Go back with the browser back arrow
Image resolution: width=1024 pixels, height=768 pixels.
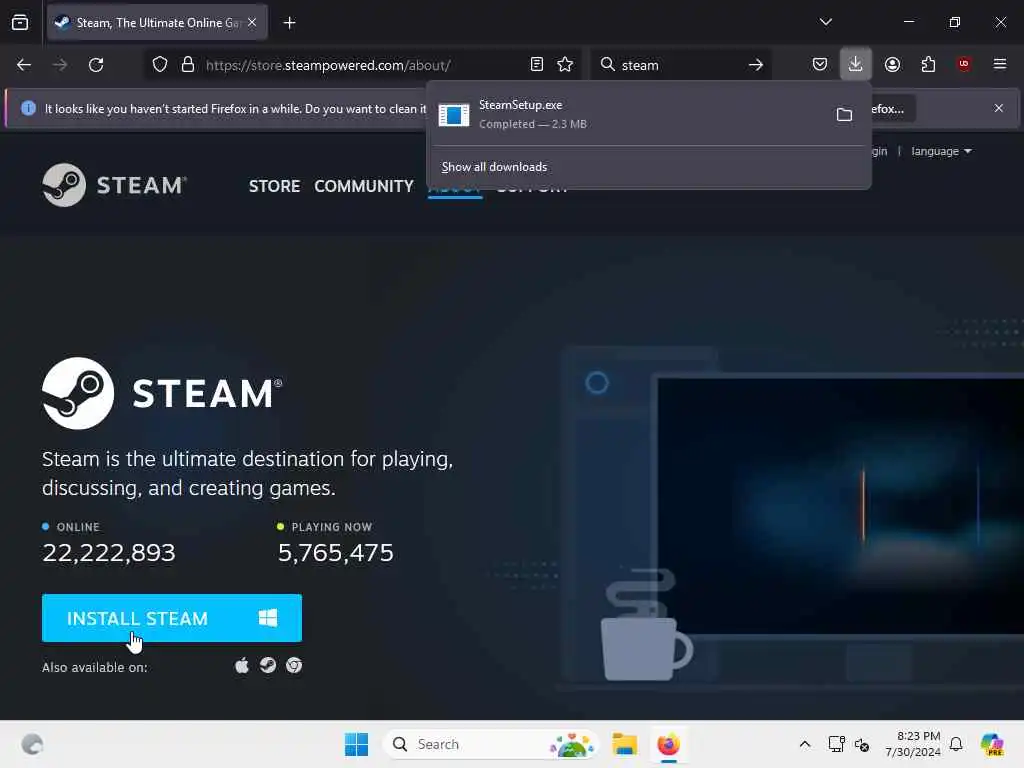pos(24,65)
